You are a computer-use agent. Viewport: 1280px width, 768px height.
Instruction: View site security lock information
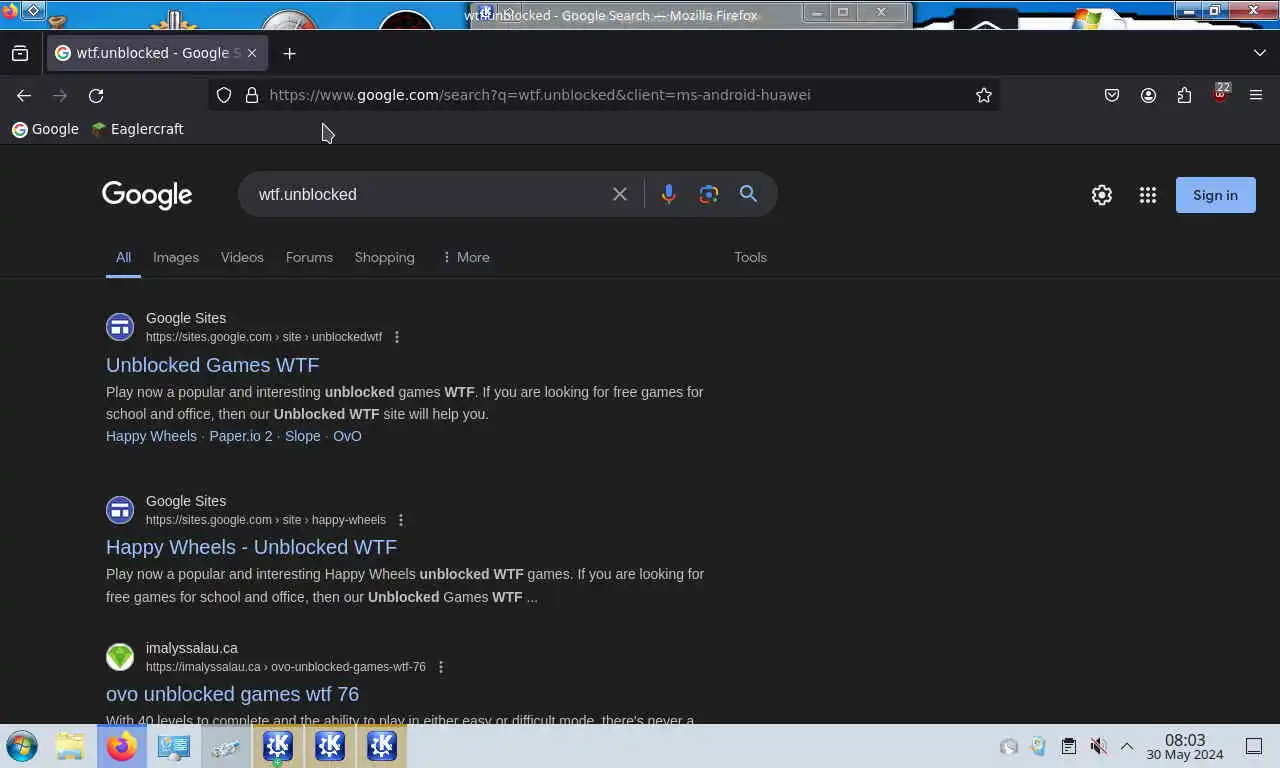click(252, 95)
